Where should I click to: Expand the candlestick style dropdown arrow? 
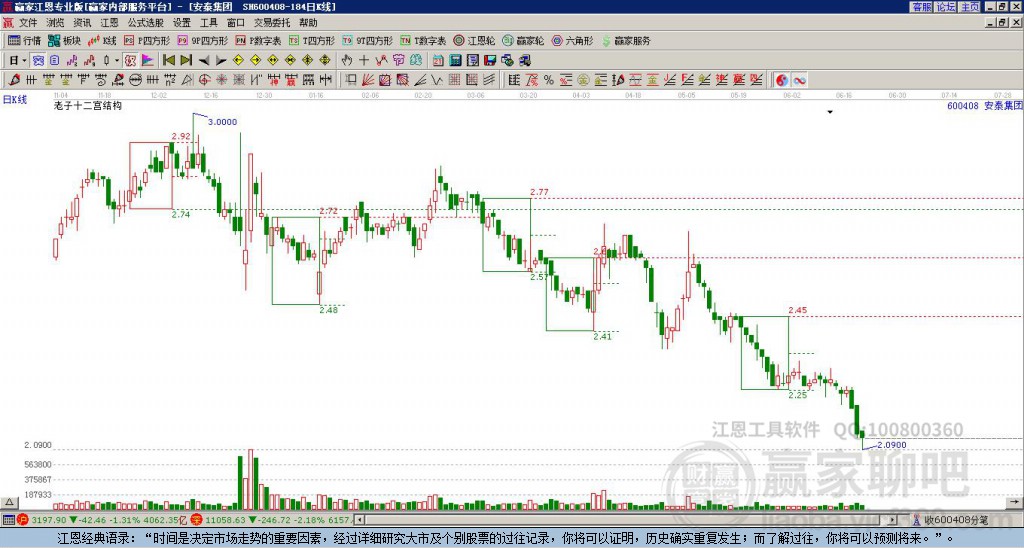tap(117, 60)
